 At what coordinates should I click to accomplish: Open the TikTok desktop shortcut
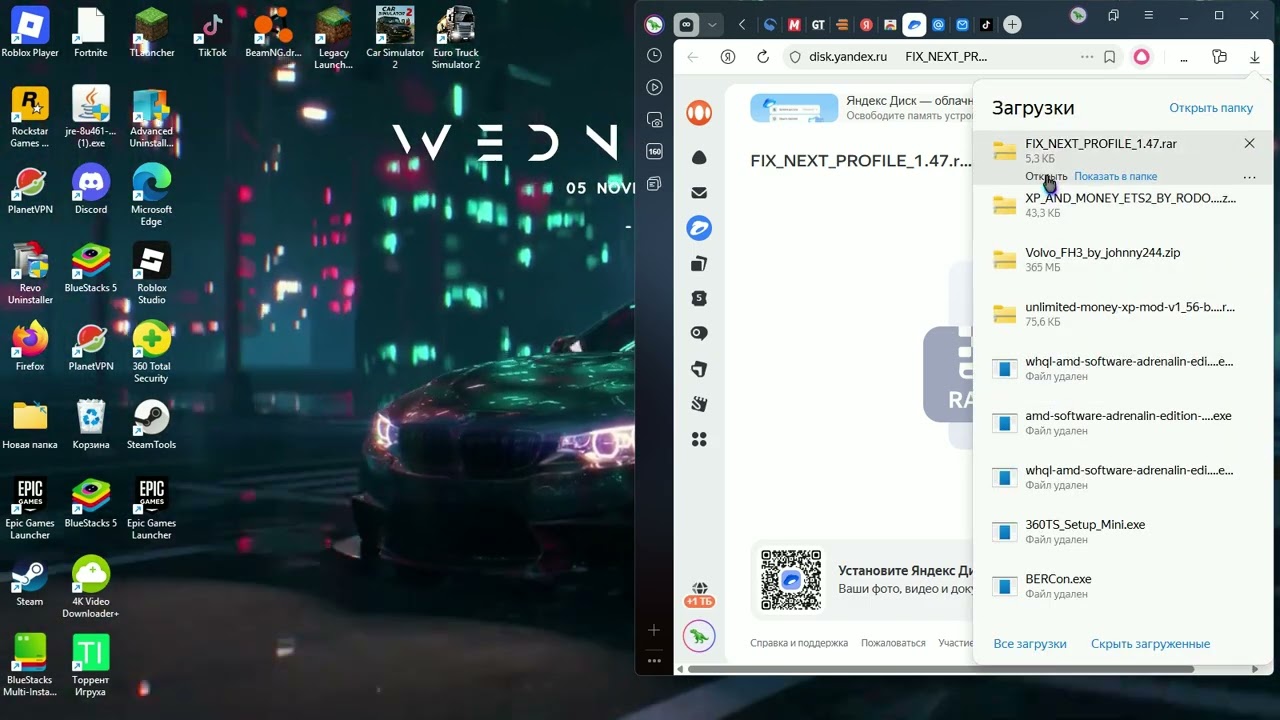[212, 32]
